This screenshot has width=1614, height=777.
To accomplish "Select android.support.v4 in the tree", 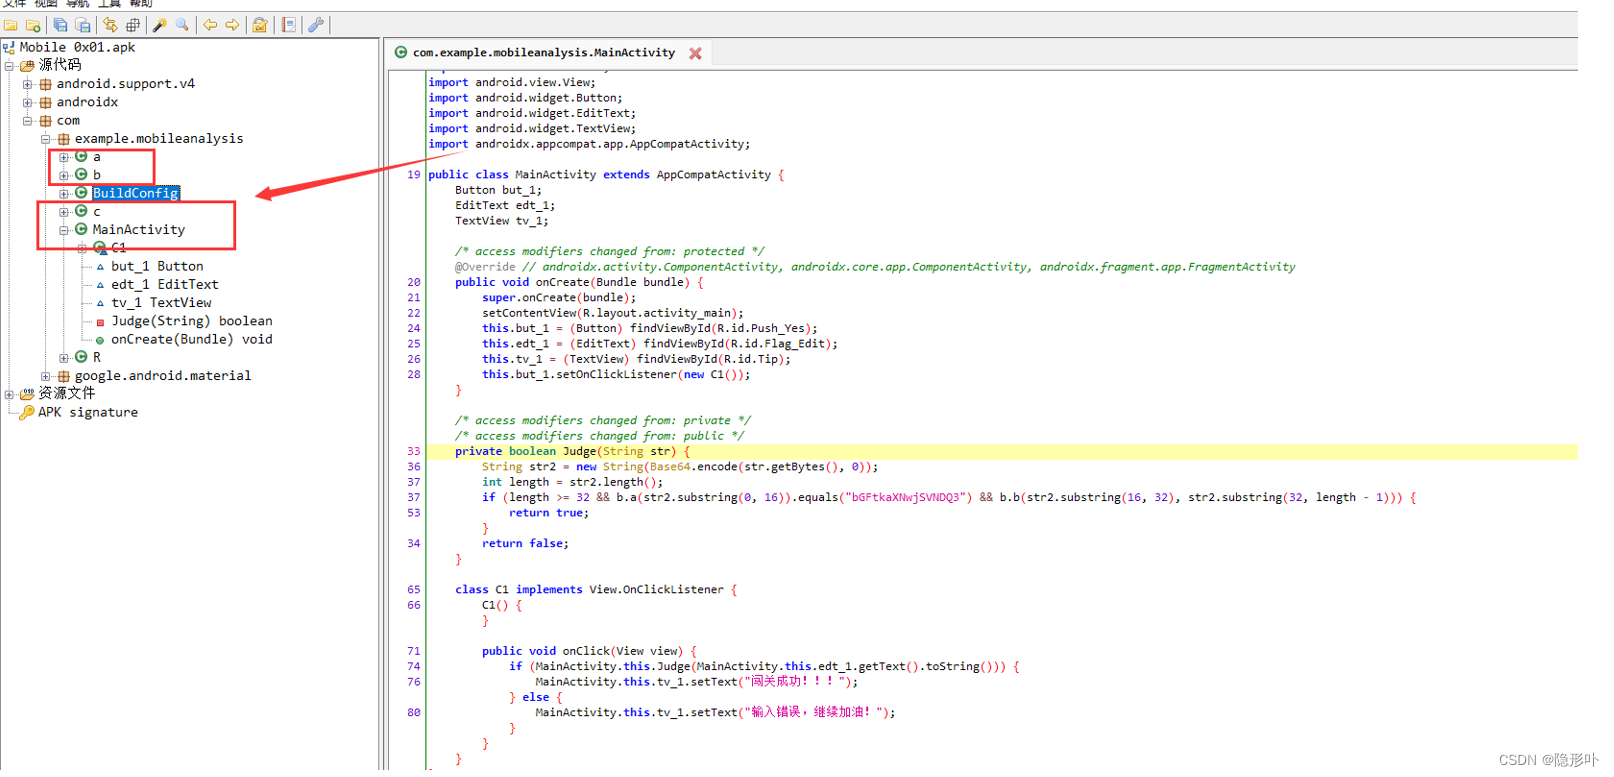I will (x=126, y=84).
